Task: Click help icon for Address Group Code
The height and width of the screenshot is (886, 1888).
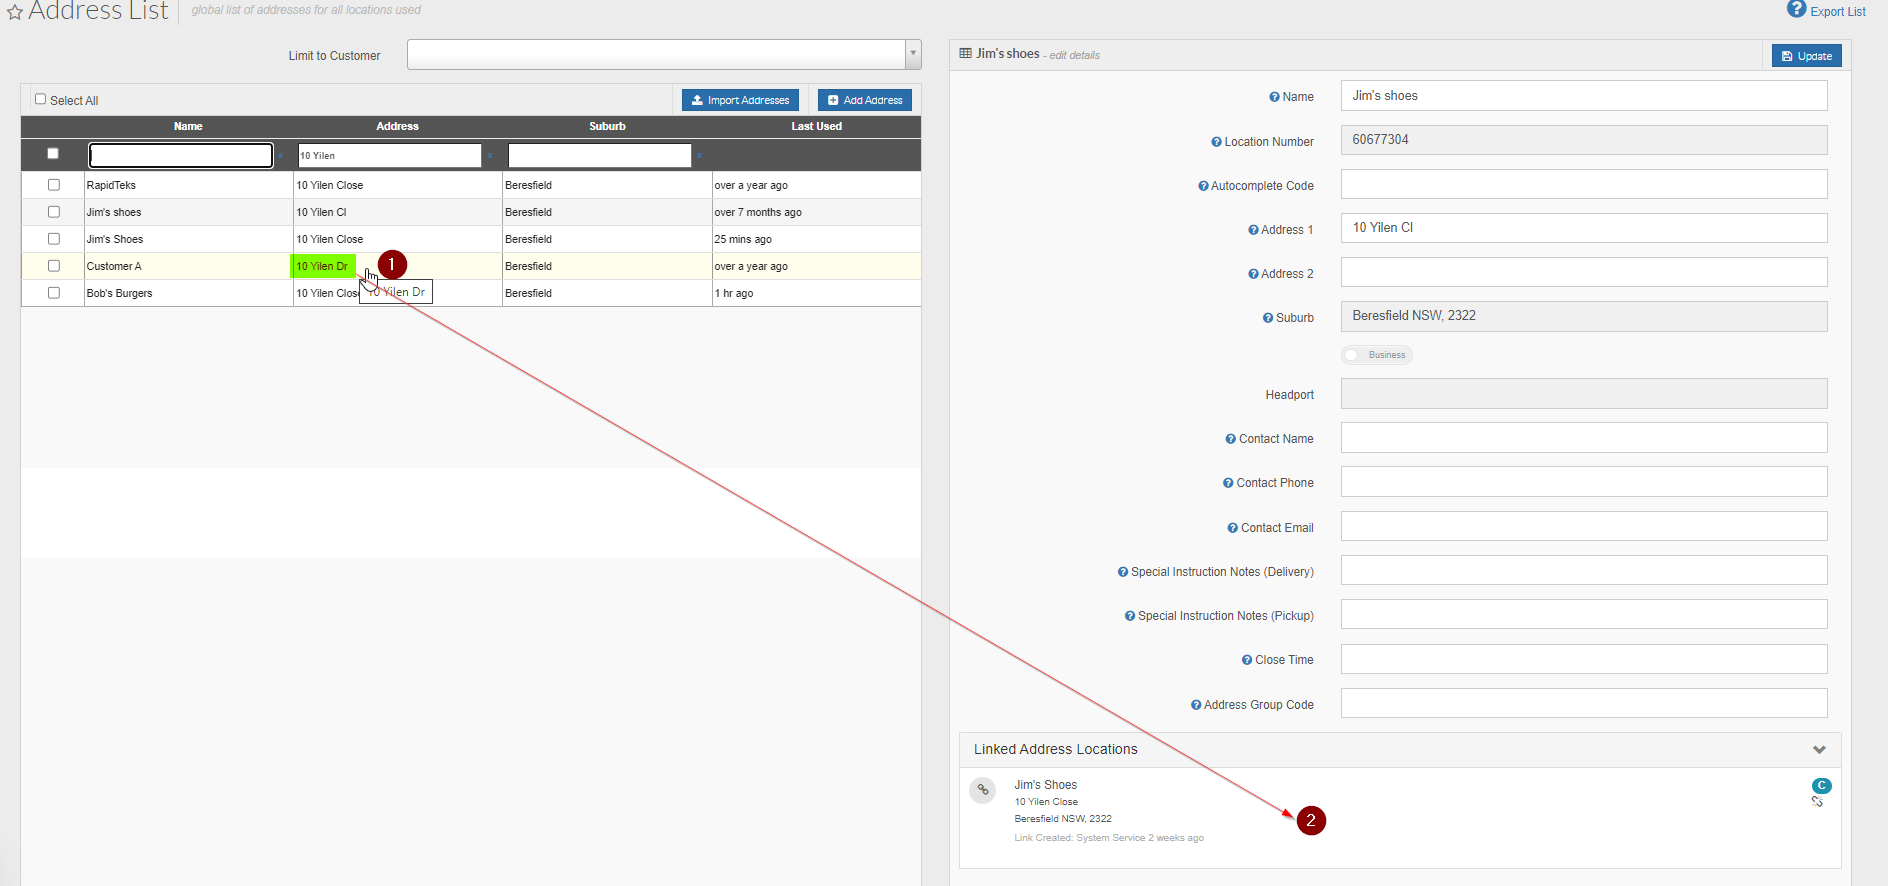Action: coord(1196,705)
